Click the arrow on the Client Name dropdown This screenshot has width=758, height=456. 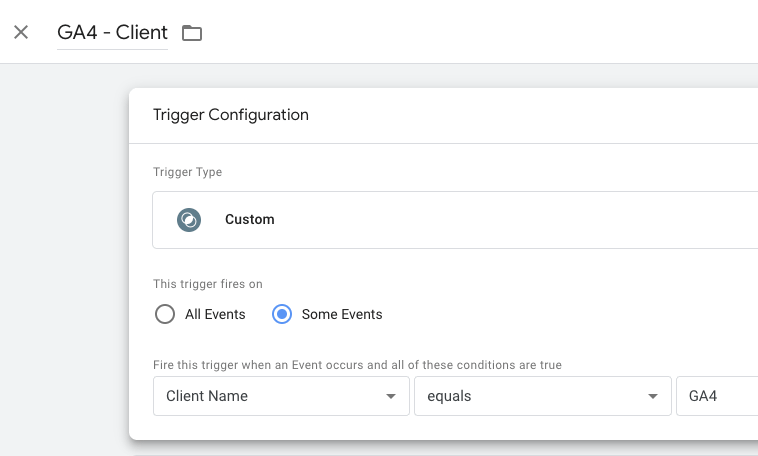tap(391, 397)
